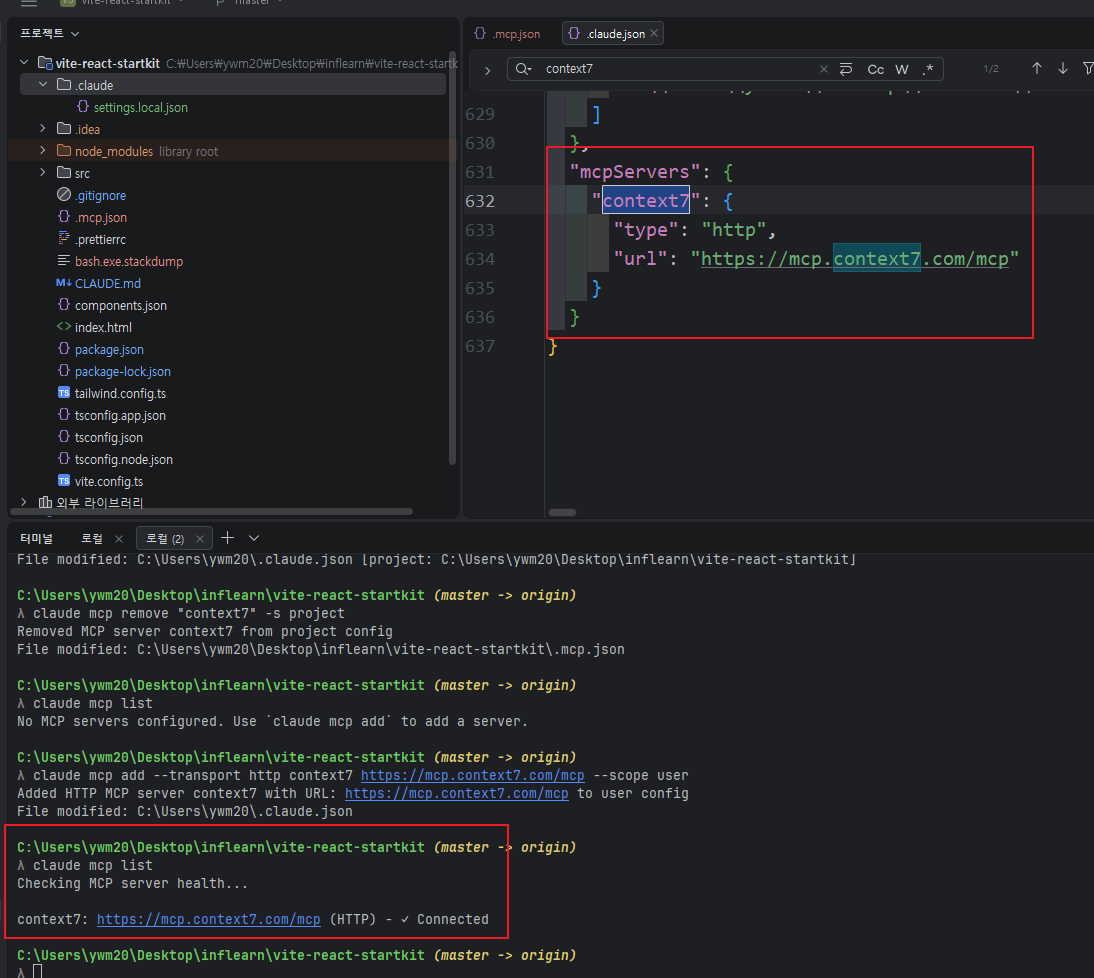Image resolution: width=1094 pixels, height=978 pixels.
Task: Open the terminal tabs dropdown arrow
Action: pos(254,538)
